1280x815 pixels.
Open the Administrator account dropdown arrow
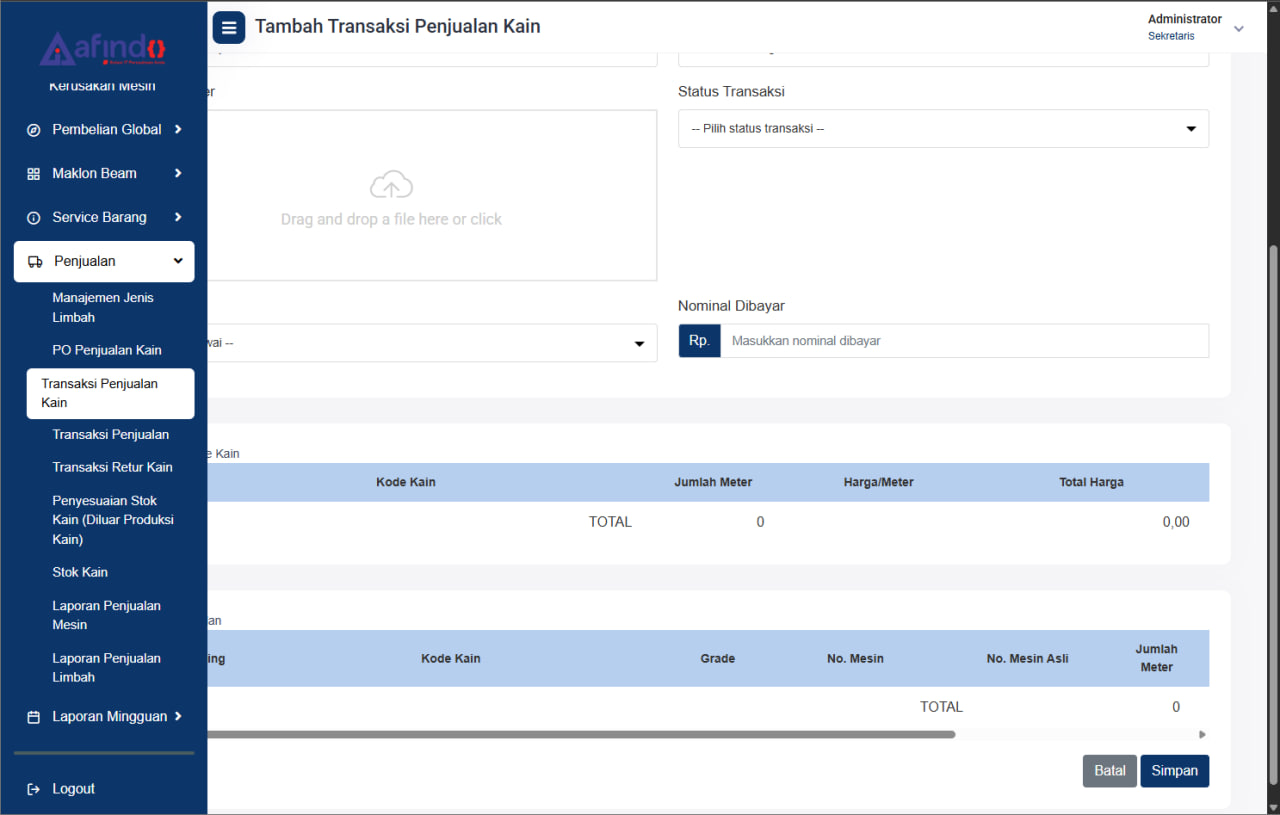[x=1239, y=29]
